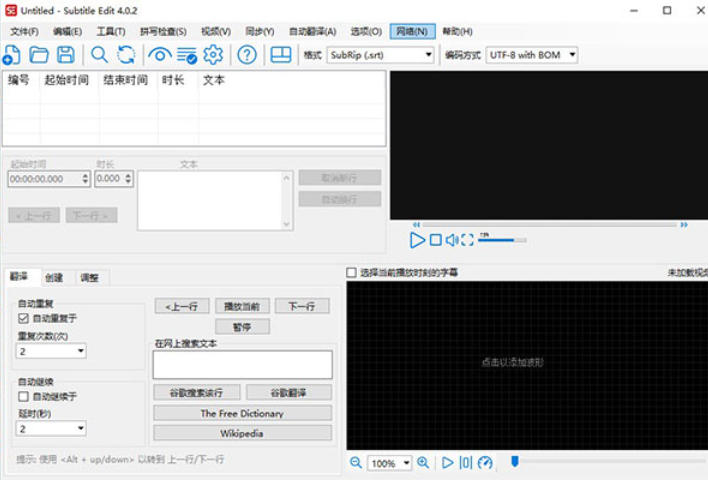This screenshot has width=708, height=480.
Task: Click the Wikipedia button
Action: (x=242, y=433)
